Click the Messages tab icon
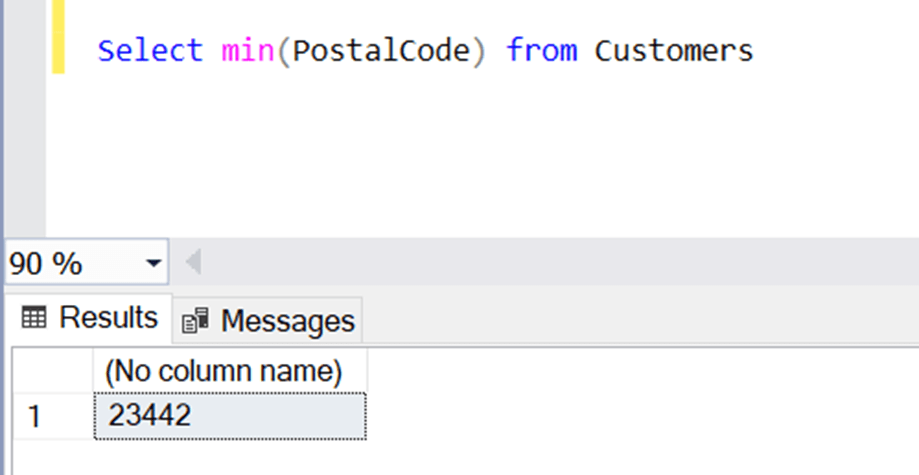The image size is (919, 475). click(196, 321)
